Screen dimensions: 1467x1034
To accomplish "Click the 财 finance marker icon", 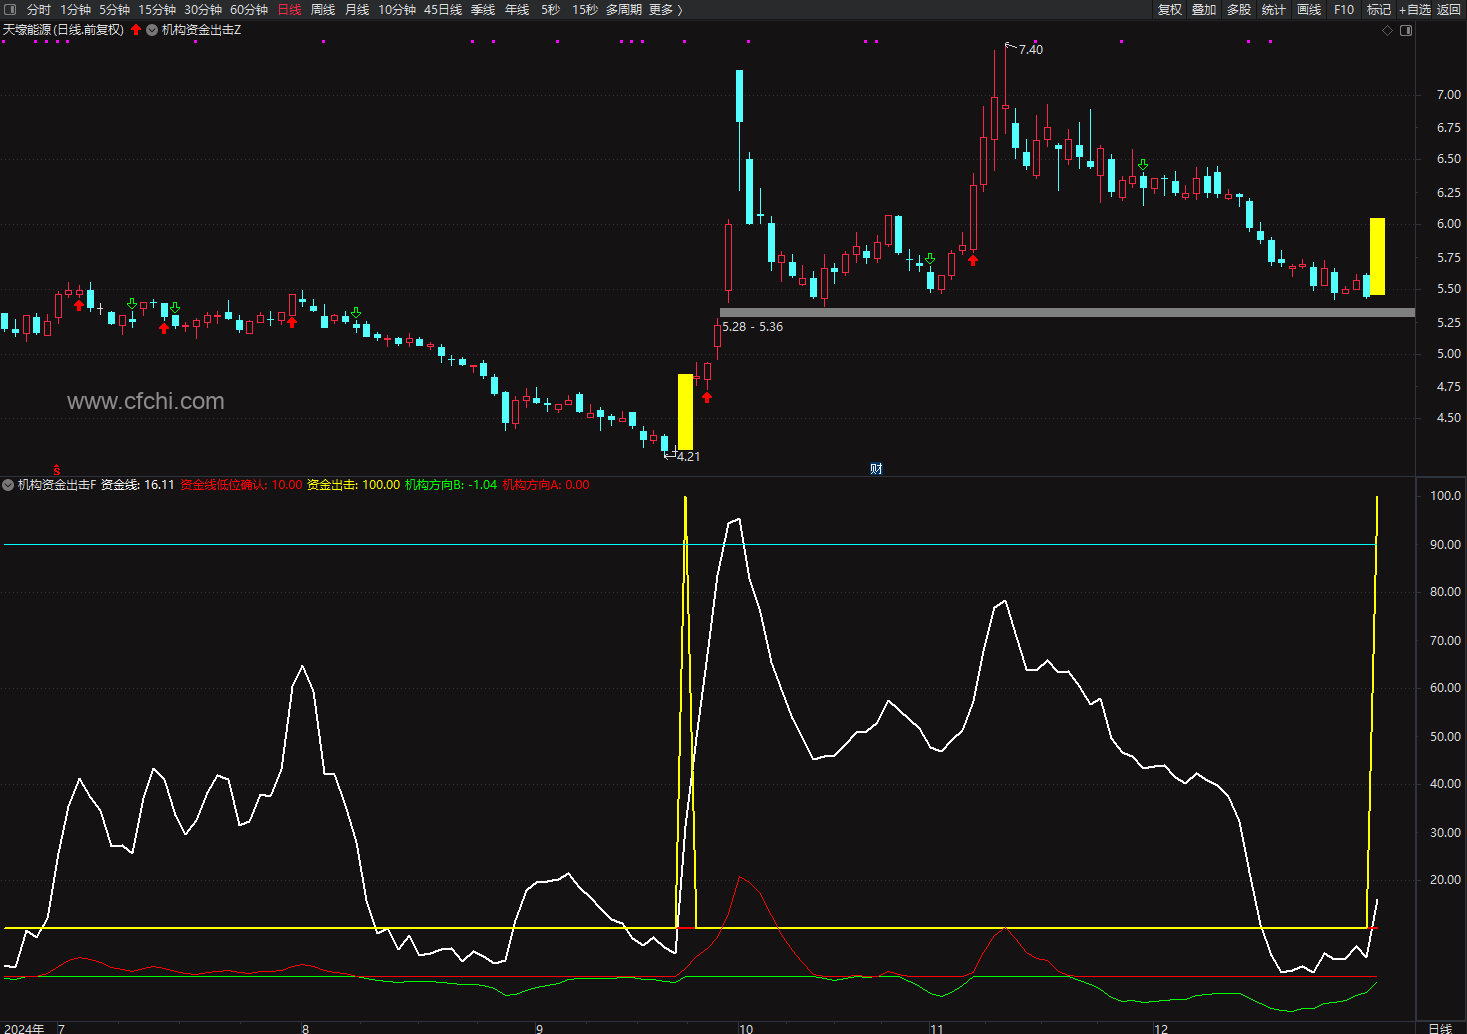I will coord(876,469).
